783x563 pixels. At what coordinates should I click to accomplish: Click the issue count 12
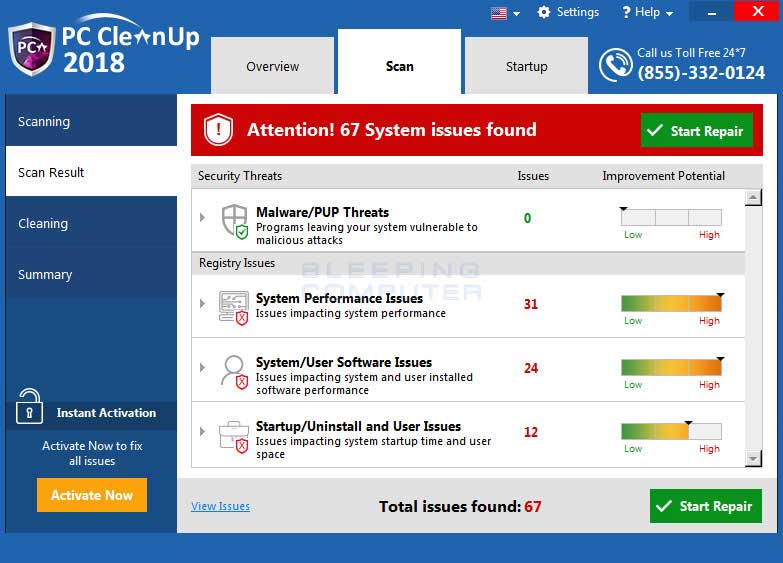click(x=531, y=432)
